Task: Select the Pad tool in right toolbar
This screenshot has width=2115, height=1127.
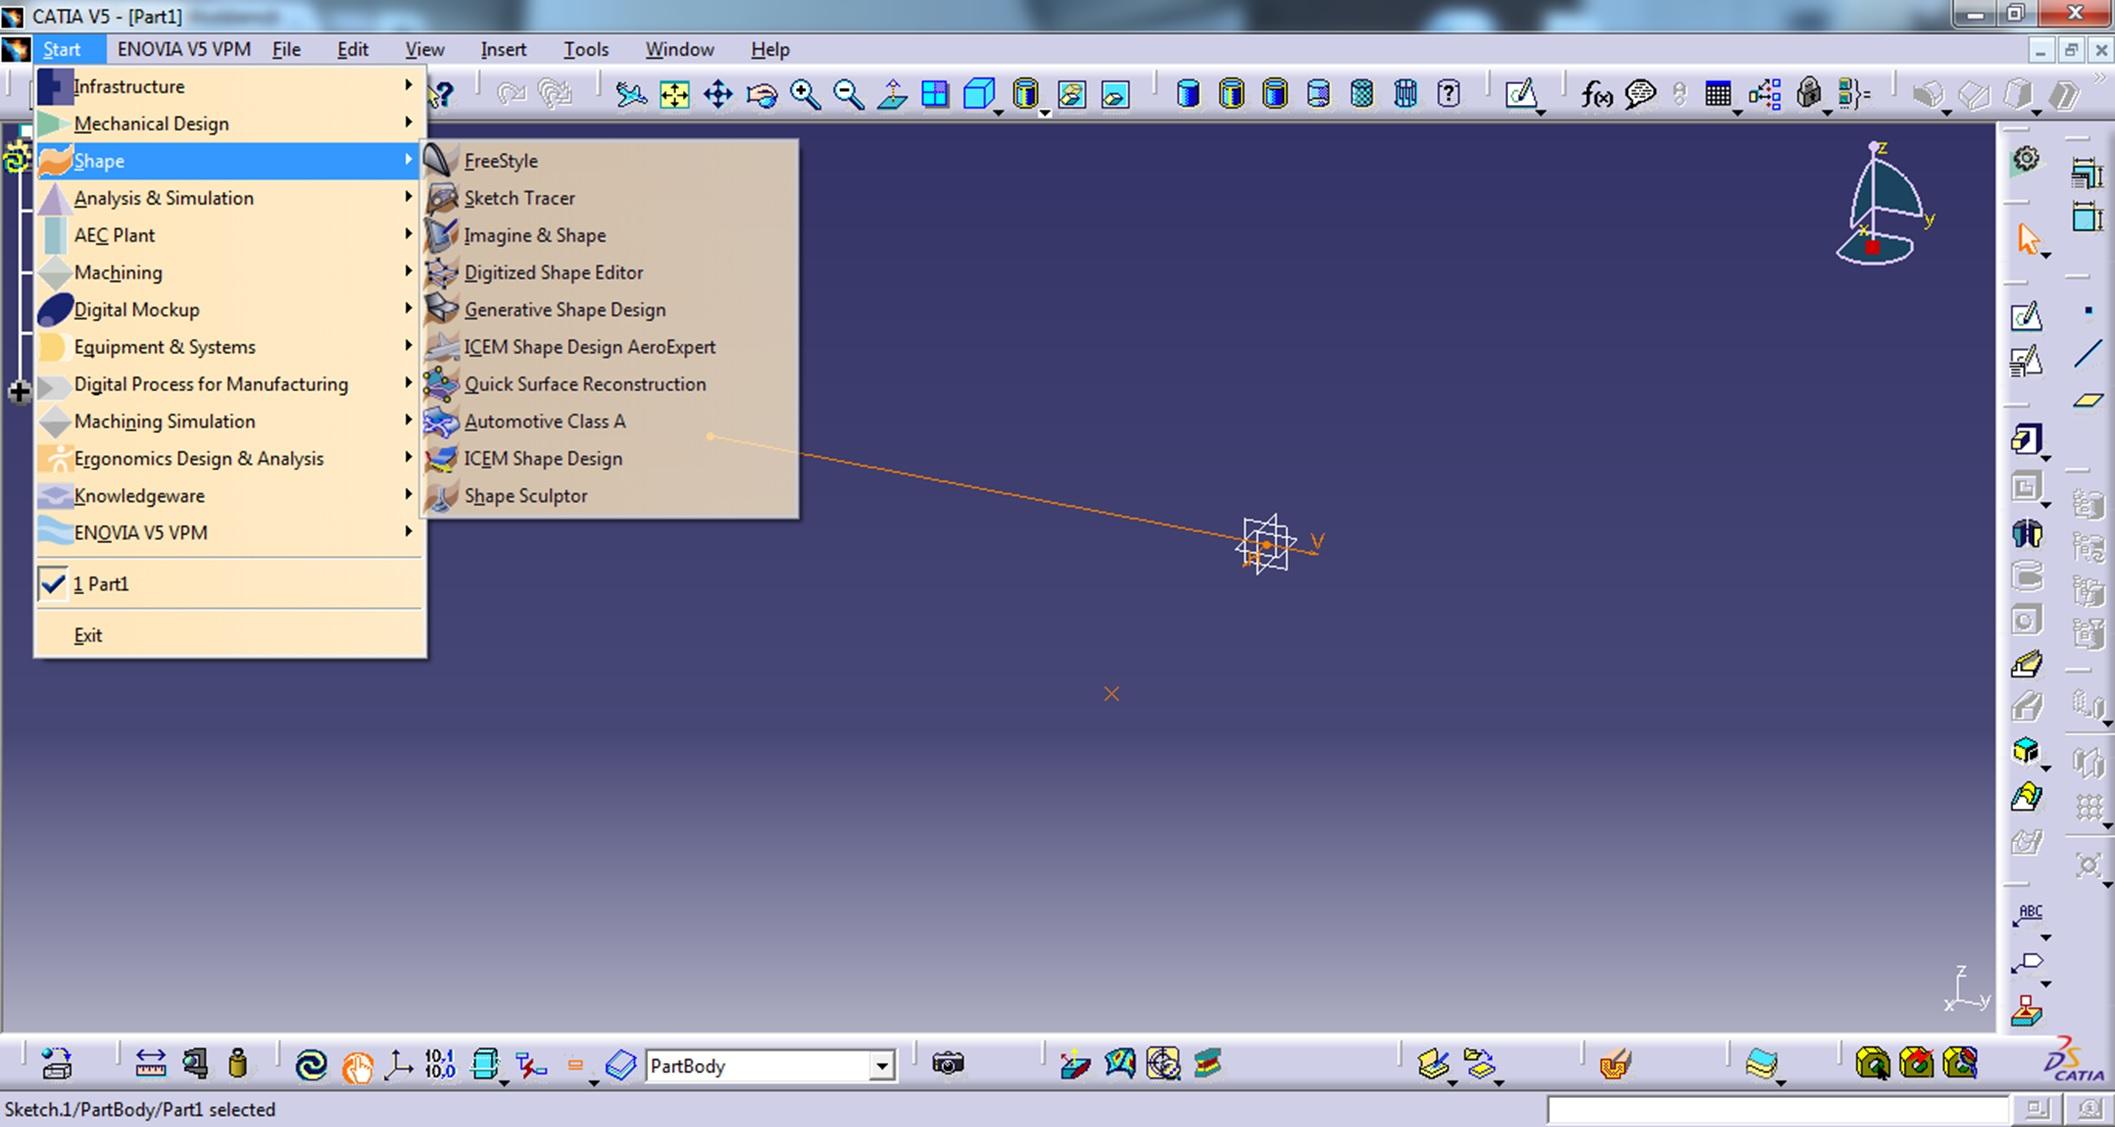Action: click(2026, 440)
